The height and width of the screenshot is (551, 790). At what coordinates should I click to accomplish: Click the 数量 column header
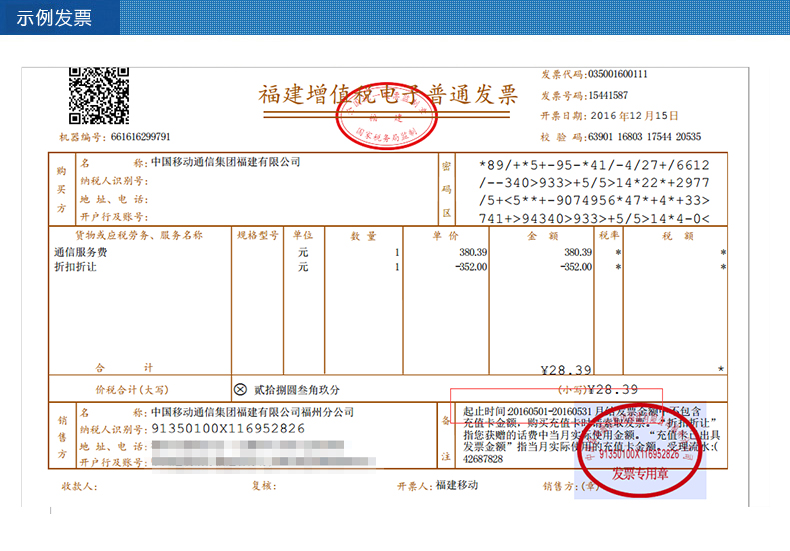click(364, 236)
